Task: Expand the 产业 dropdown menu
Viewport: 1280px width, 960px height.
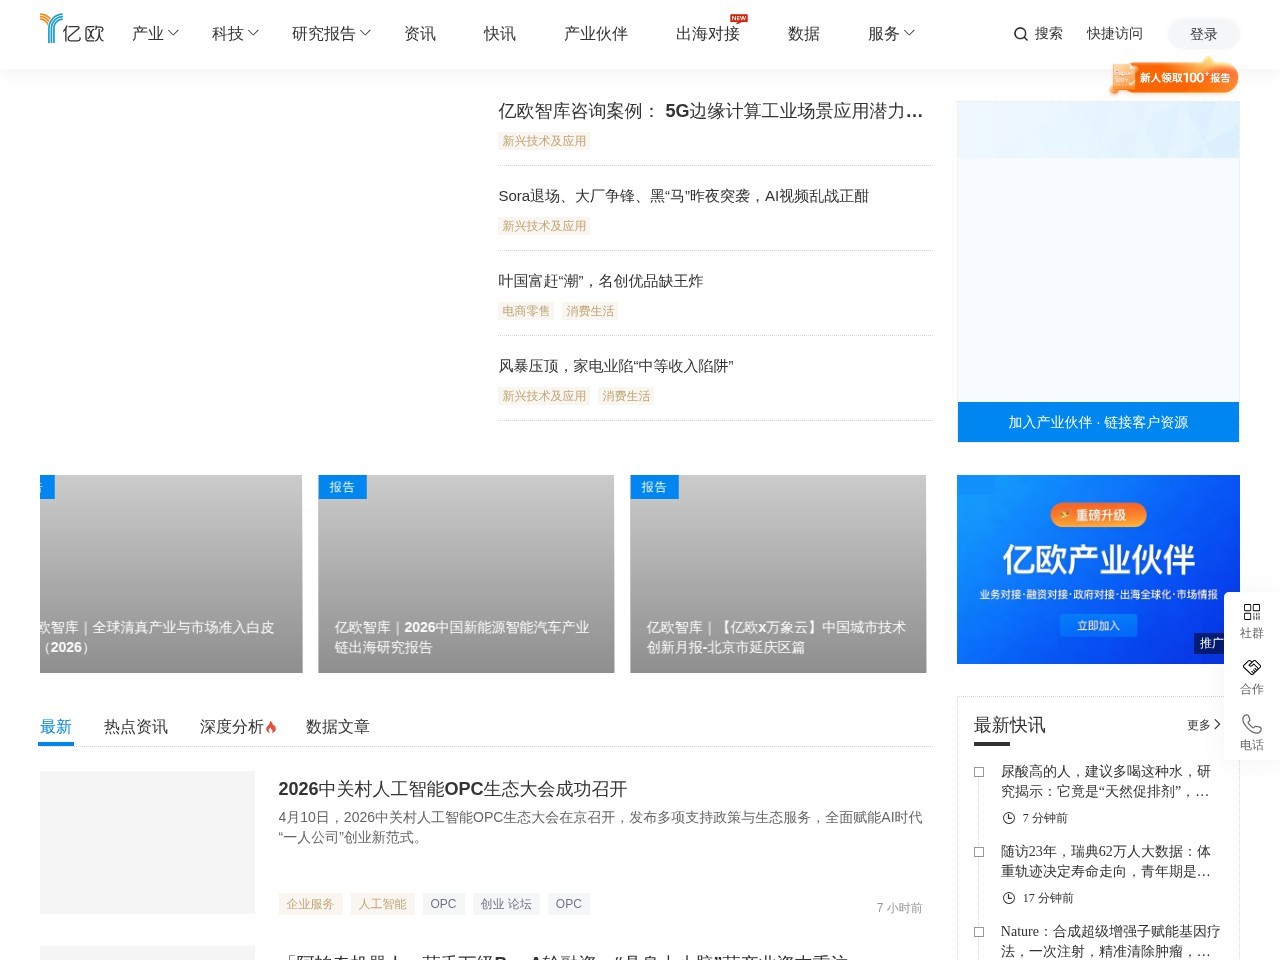Action: tap(154, 33)
